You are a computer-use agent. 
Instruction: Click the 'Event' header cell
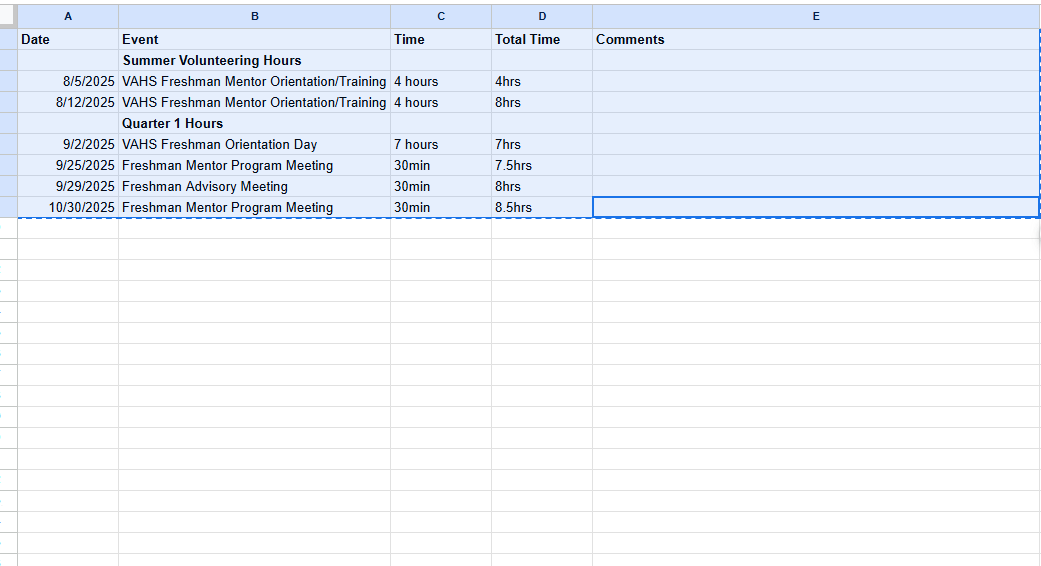(254, 39)
